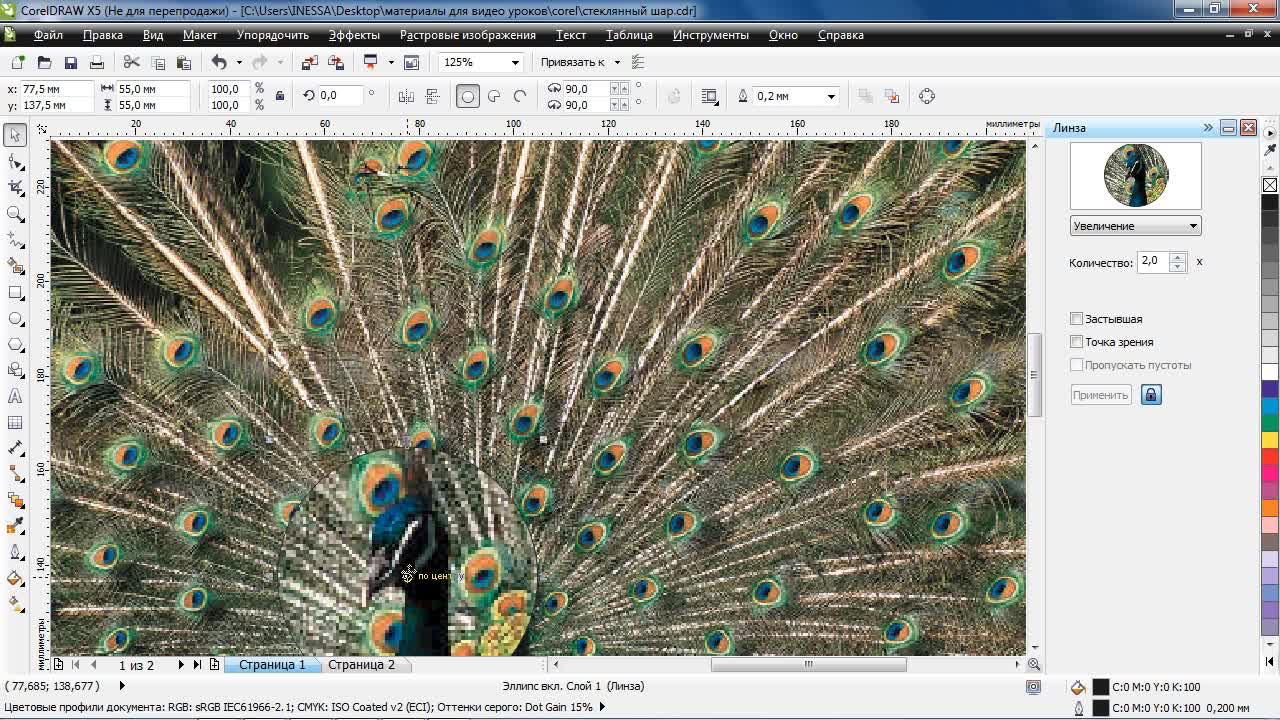Select the Polygon tool
The width and height of the screenshot is (1280, 720).
click(x=15, y=344)
